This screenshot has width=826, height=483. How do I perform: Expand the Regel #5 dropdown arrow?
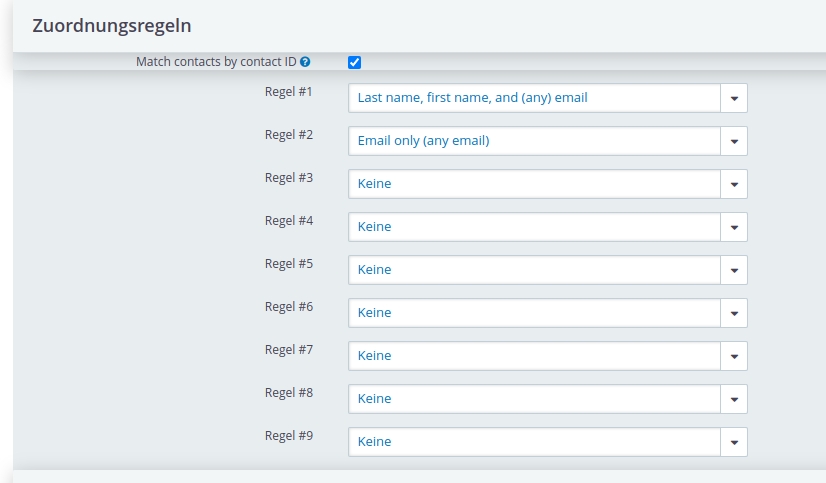(734, 270)
